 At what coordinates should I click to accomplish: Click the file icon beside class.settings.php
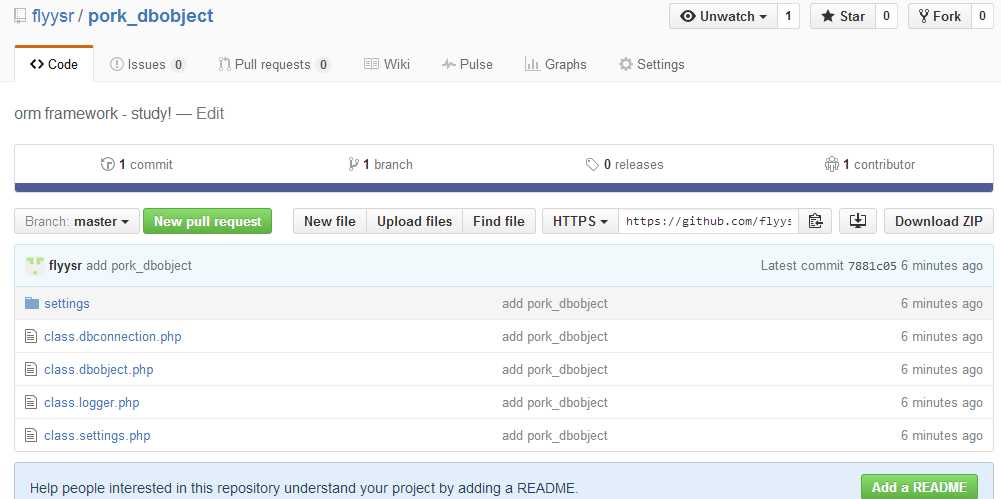point(31,436)
